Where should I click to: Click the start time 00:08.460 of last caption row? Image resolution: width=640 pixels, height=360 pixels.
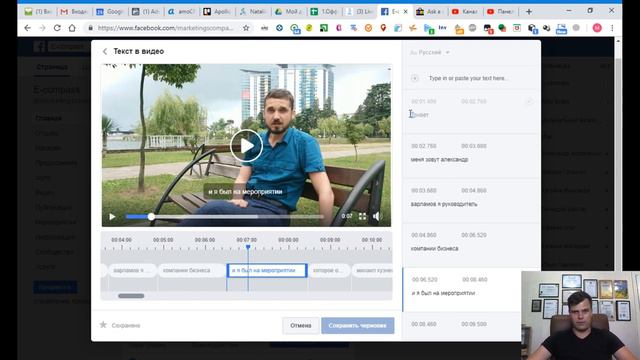pos(424,324)
